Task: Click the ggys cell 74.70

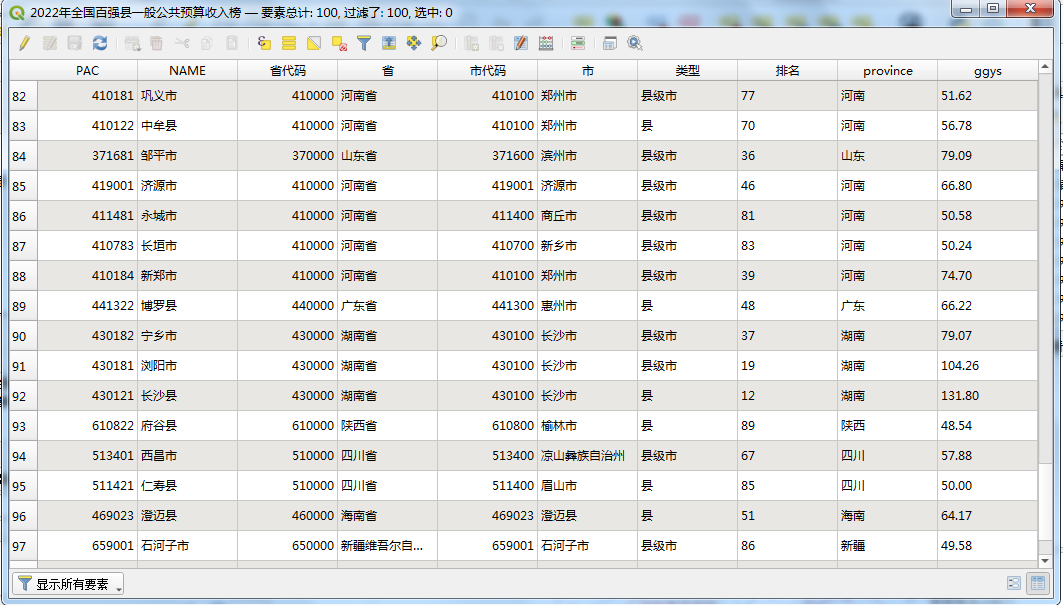Action: coord(987,275)
